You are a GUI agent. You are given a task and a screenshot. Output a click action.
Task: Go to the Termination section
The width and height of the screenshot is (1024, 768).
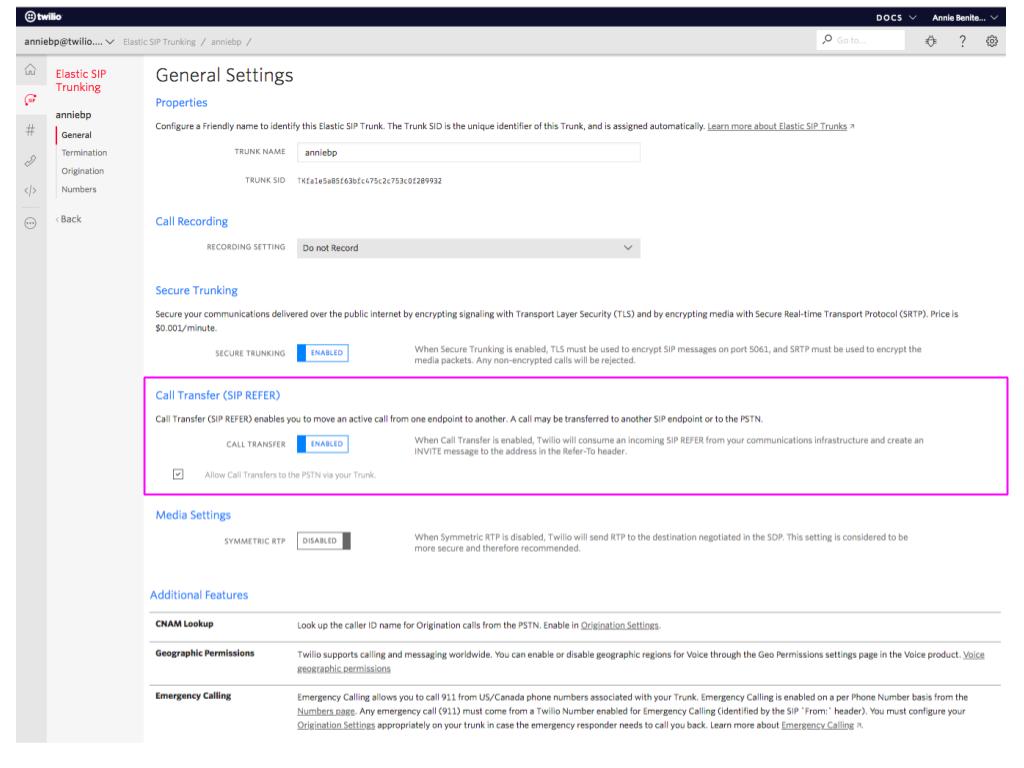[x=84, y=153]
